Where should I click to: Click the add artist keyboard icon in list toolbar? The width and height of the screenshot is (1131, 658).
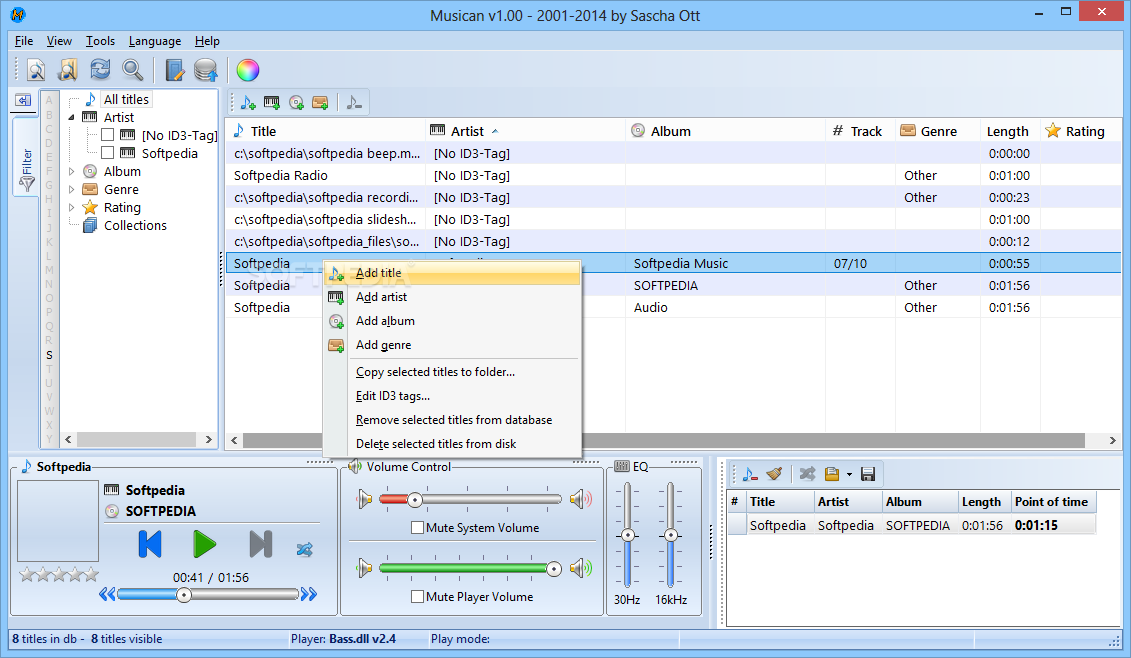pyautogui.click(x=272, y=103)
